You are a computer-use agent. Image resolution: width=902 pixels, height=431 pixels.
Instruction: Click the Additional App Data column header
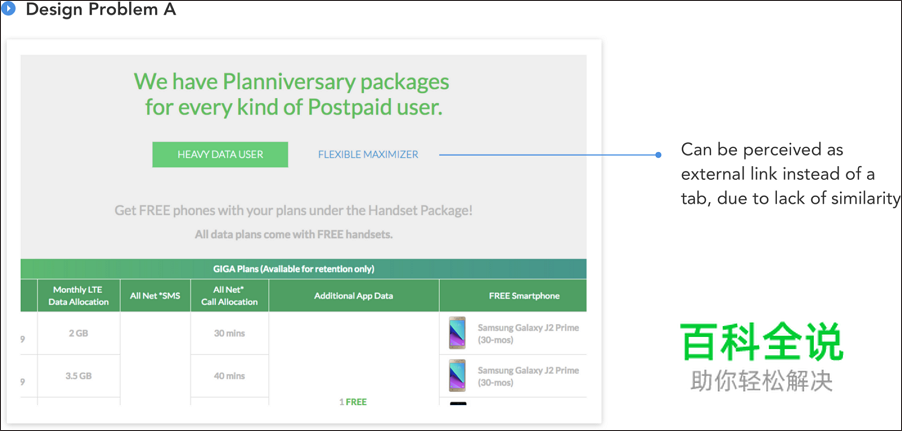pos(353,296)
